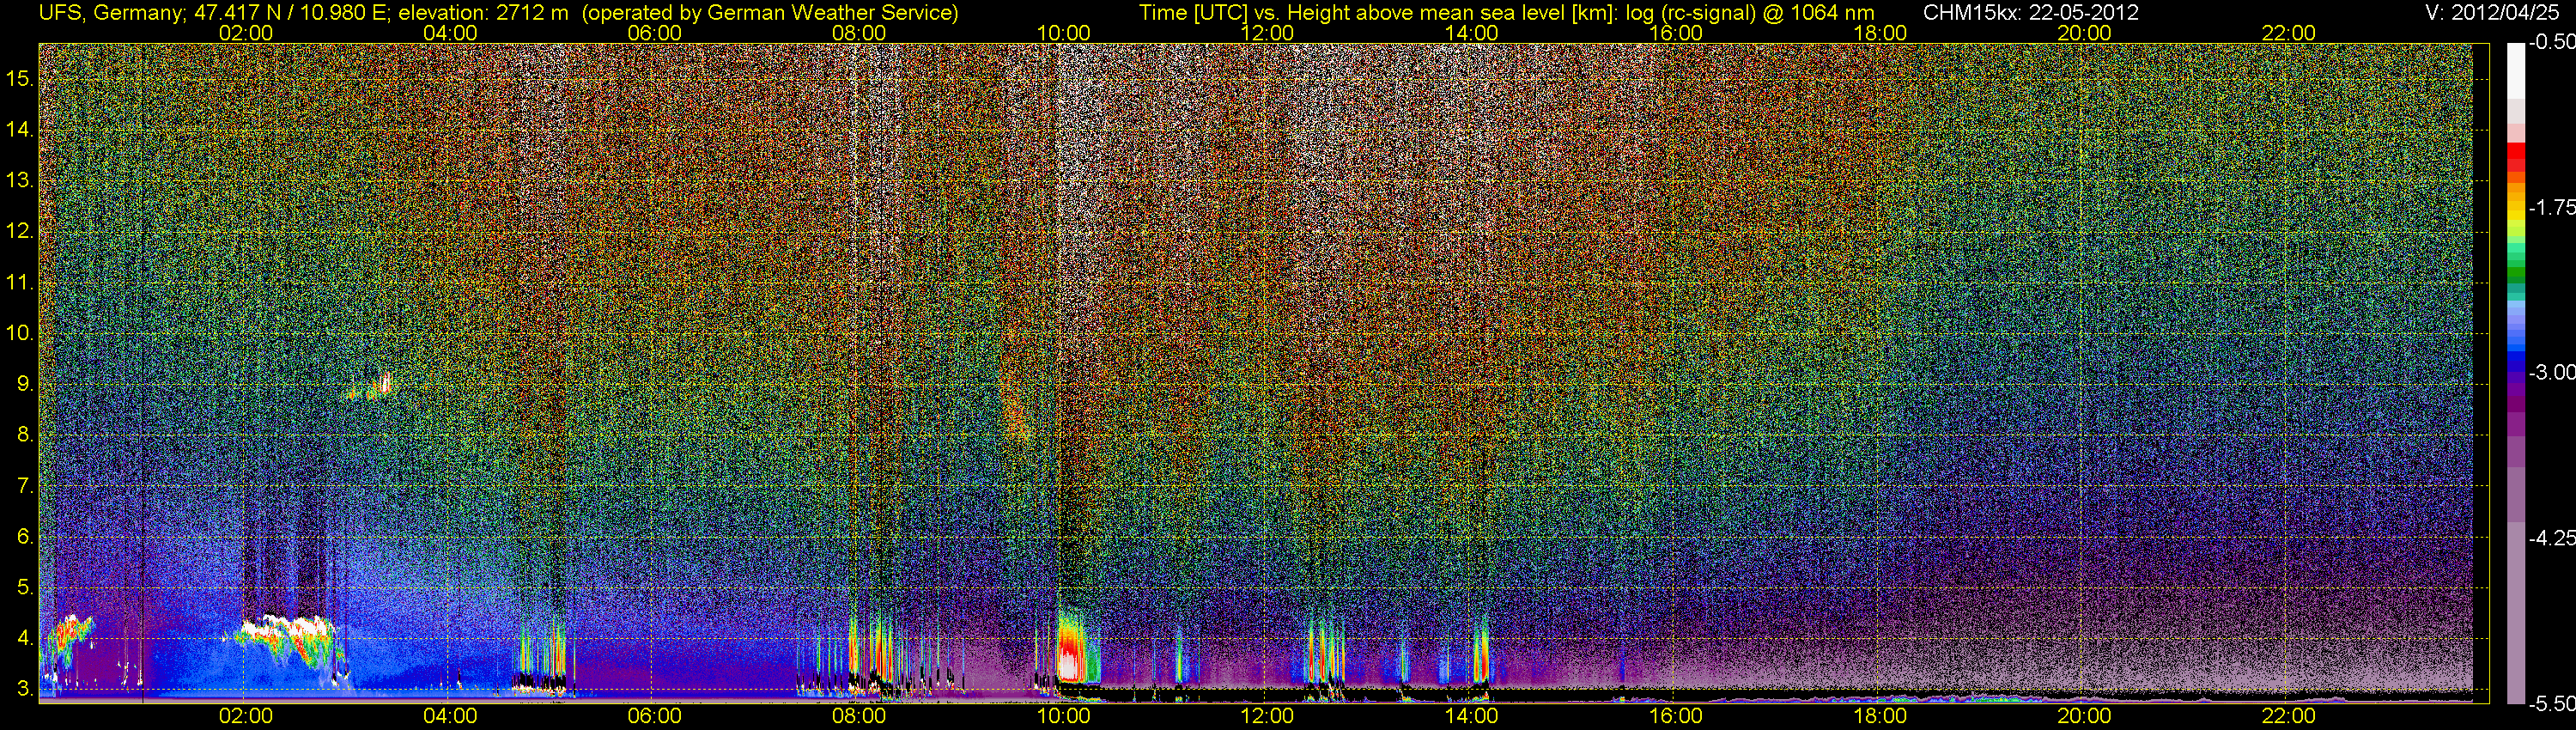
Task: Click the strong white cloud echo at 10:00
Action: (1070, 660)
